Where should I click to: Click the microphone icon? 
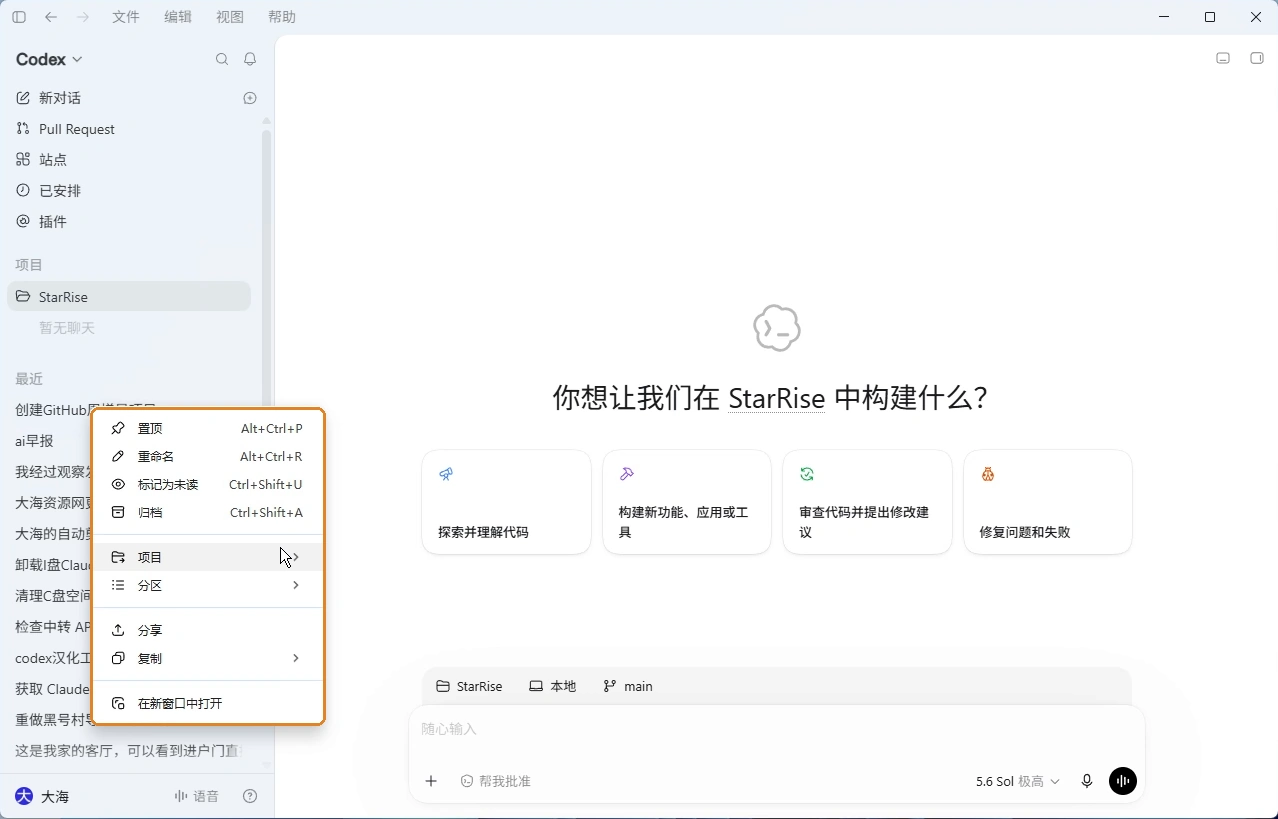coord(1087,781)
